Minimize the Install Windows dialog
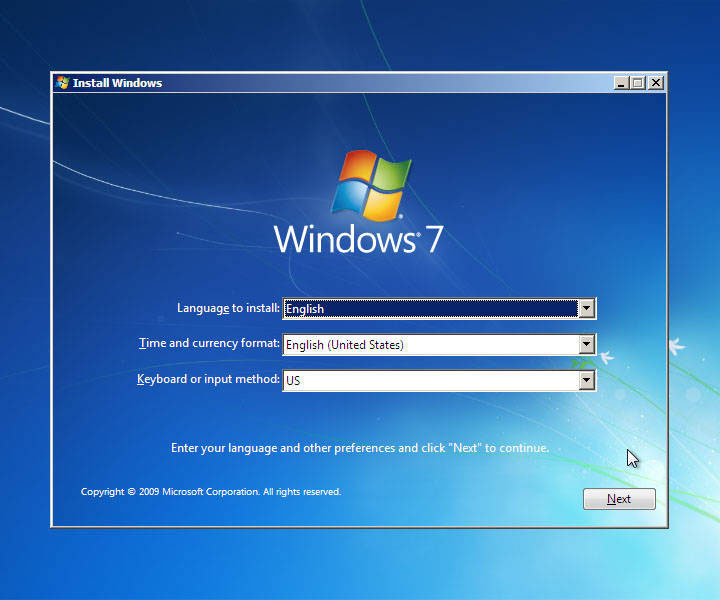 tap(621, 83)
